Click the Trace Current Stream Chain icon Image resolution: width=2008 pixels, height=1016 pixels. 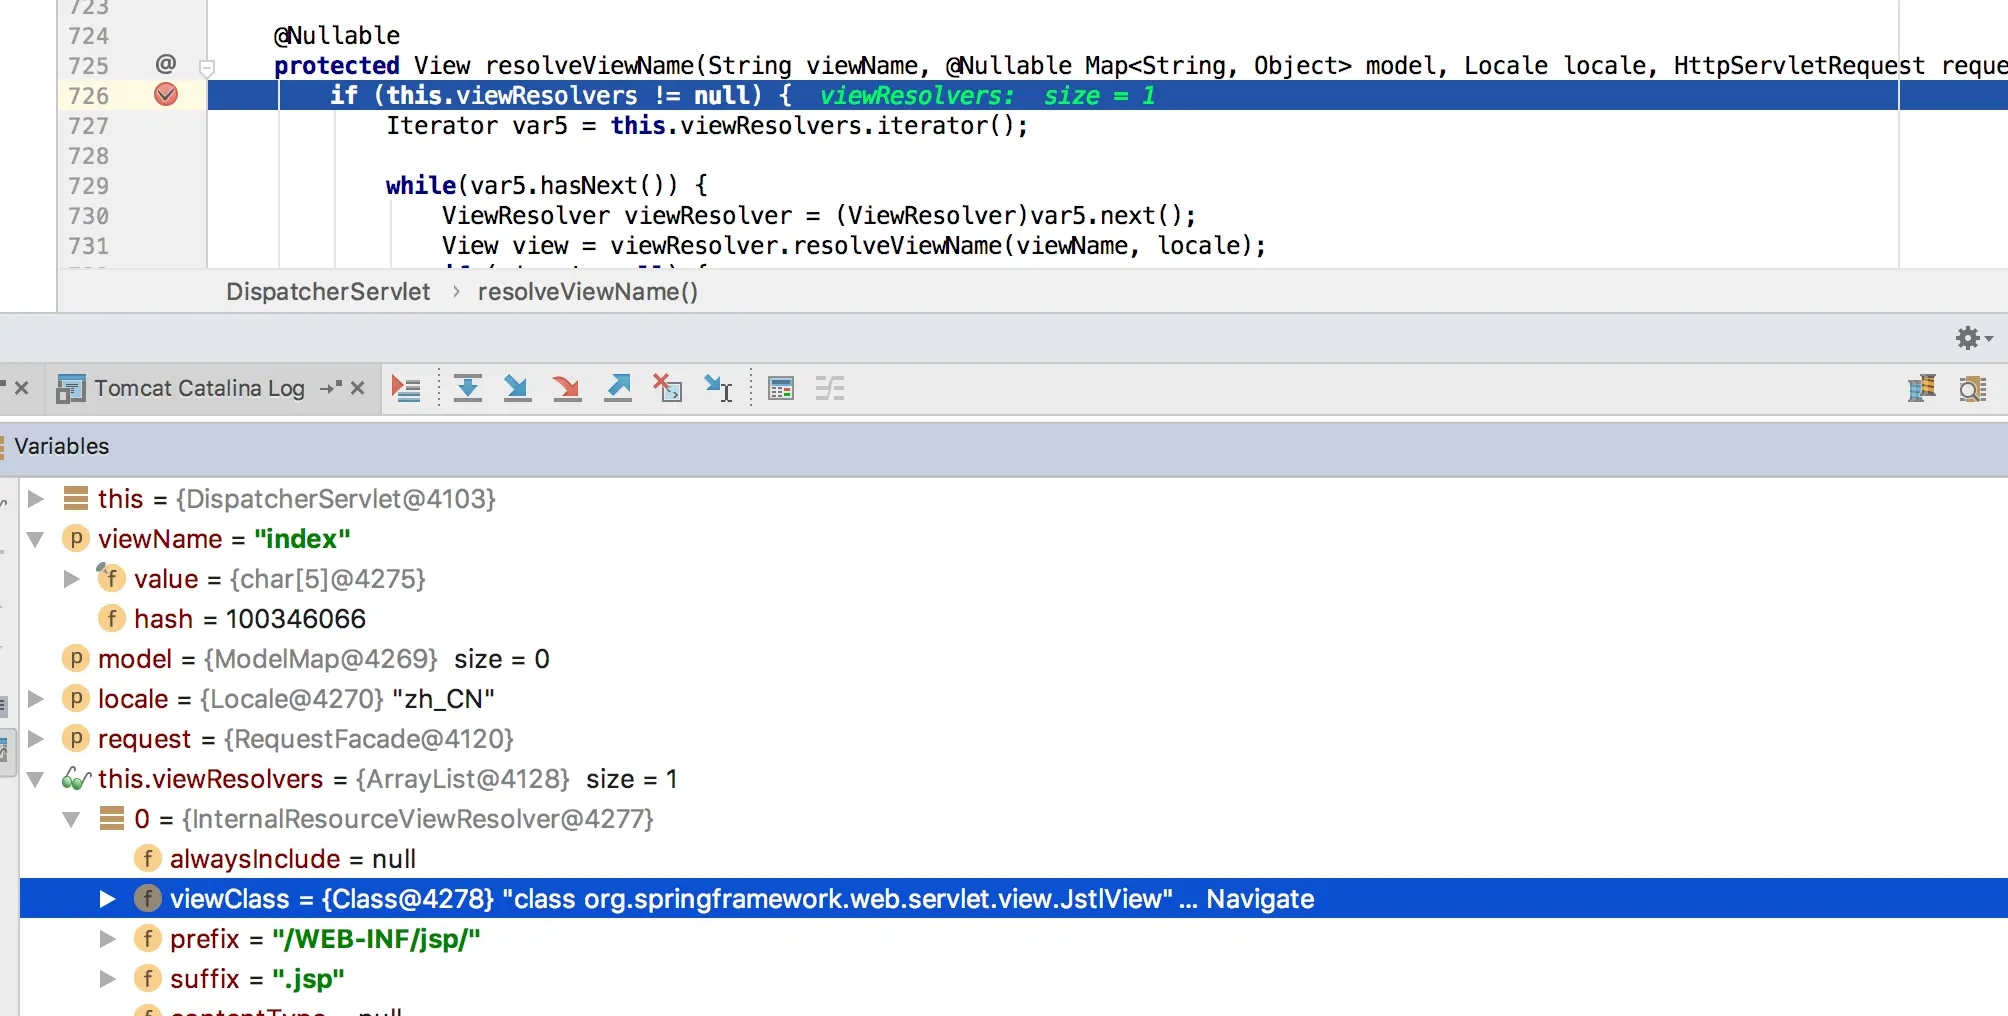click(x=830, y=389)
